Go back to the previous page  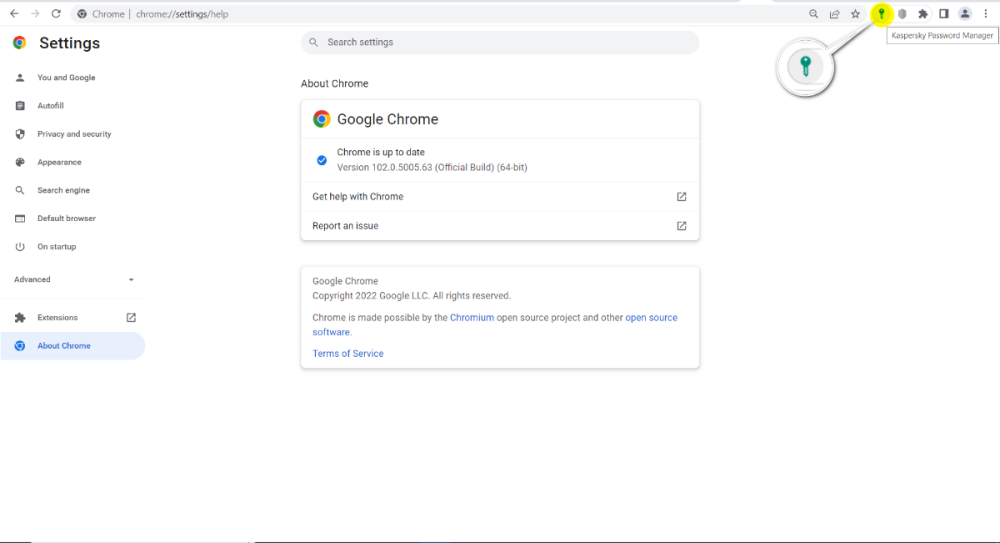click(x=14, y=14)
